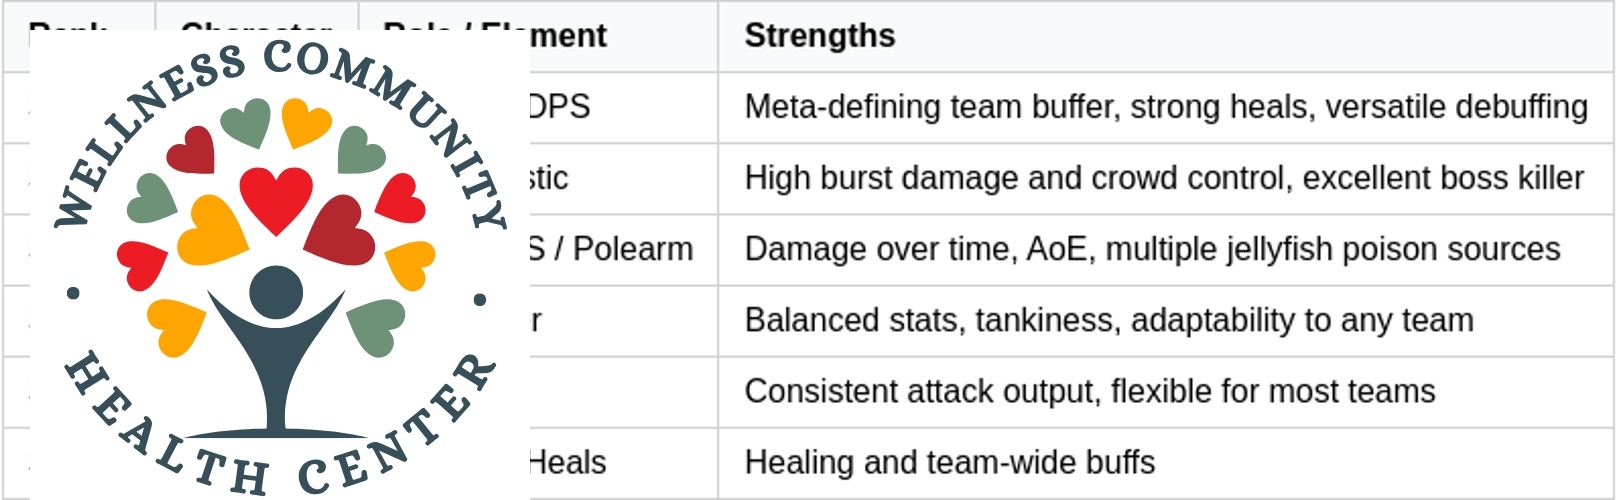This screenshot has width=1617, height=500.
Task: Click the green heart at the lower right
Action: [375, 326]
